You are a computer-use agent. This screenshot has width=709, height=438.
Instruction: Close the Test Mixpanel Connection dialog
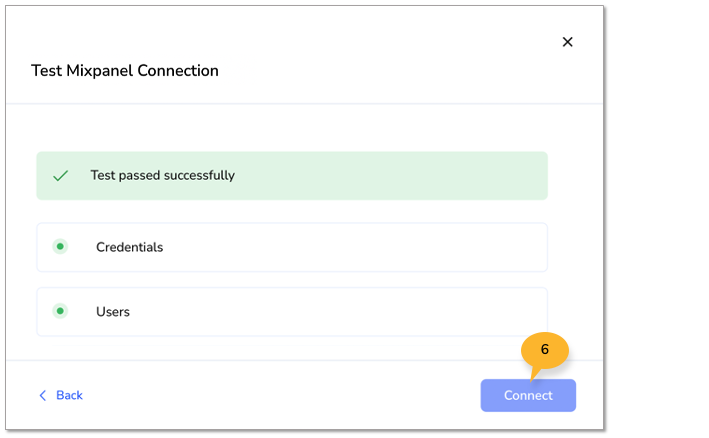[x=567, y=42]
